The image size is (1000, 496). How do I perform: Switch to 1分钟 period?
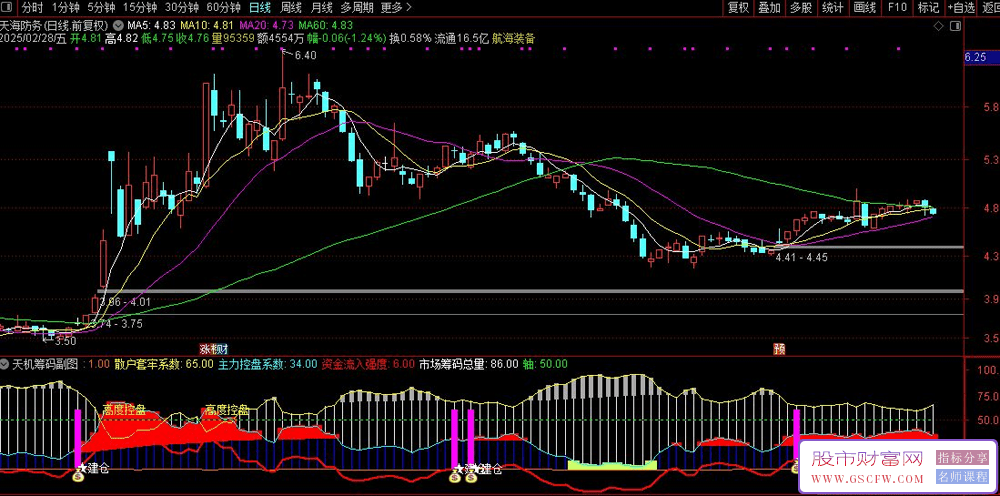point(65,8)
